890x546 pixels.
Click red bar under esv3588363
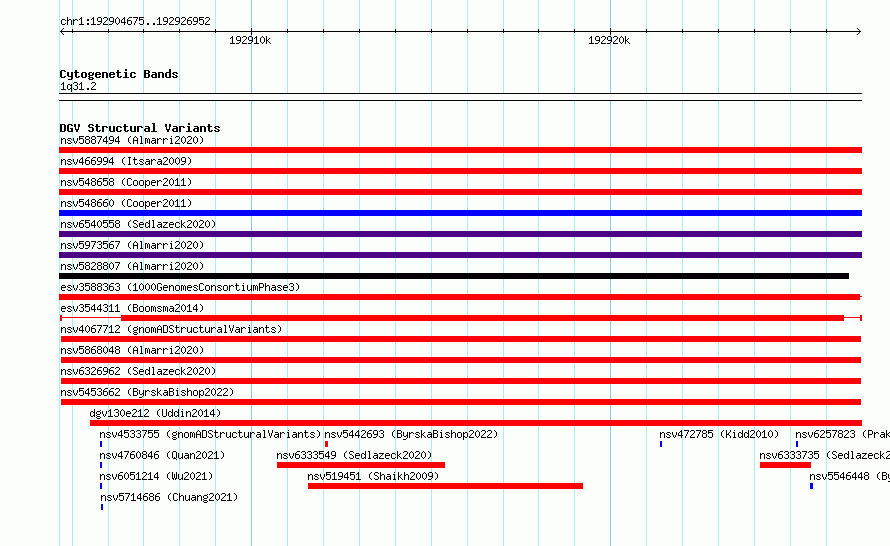tap(460, 297)
